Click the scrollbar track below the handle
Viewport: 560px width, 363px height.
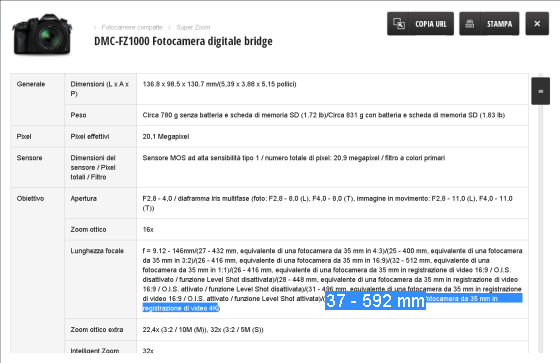click(x=540, y=229)
